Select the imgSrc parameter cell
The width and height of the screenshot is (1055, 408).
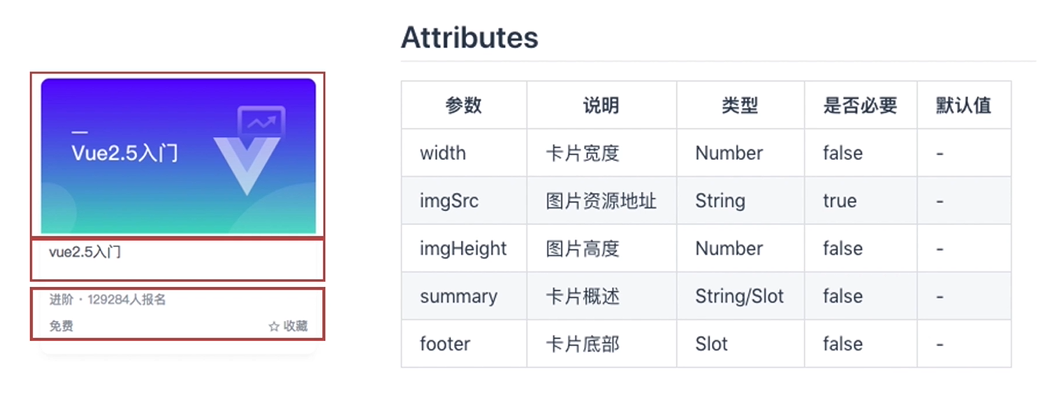(449, 201)
